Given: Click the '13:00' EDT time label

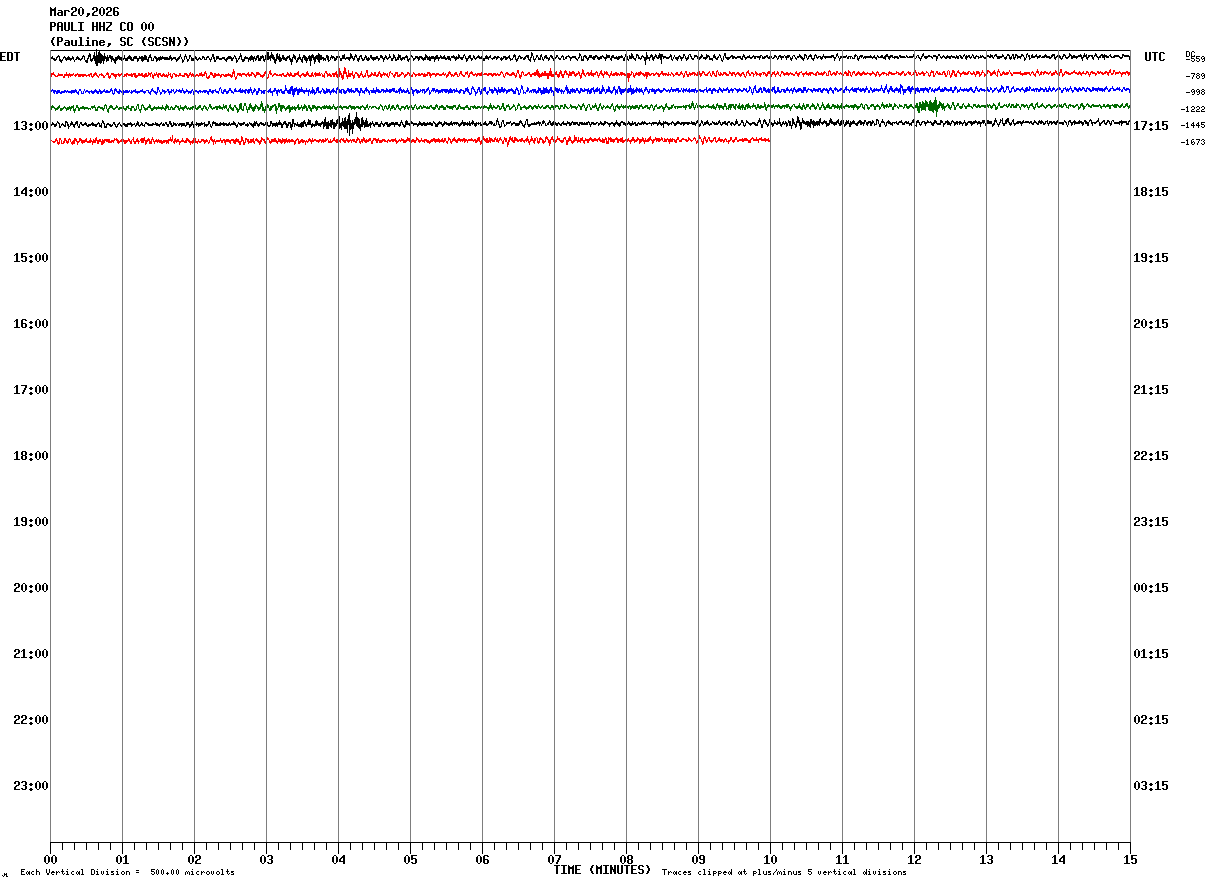Looking at the screenshot, I should (31, 126).
